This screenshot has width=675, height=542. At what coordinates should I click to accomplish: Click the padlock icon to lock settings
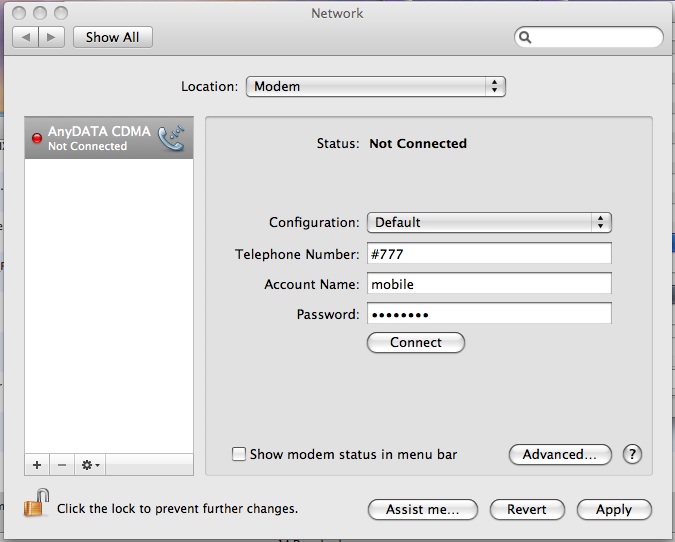click(37, 503)
